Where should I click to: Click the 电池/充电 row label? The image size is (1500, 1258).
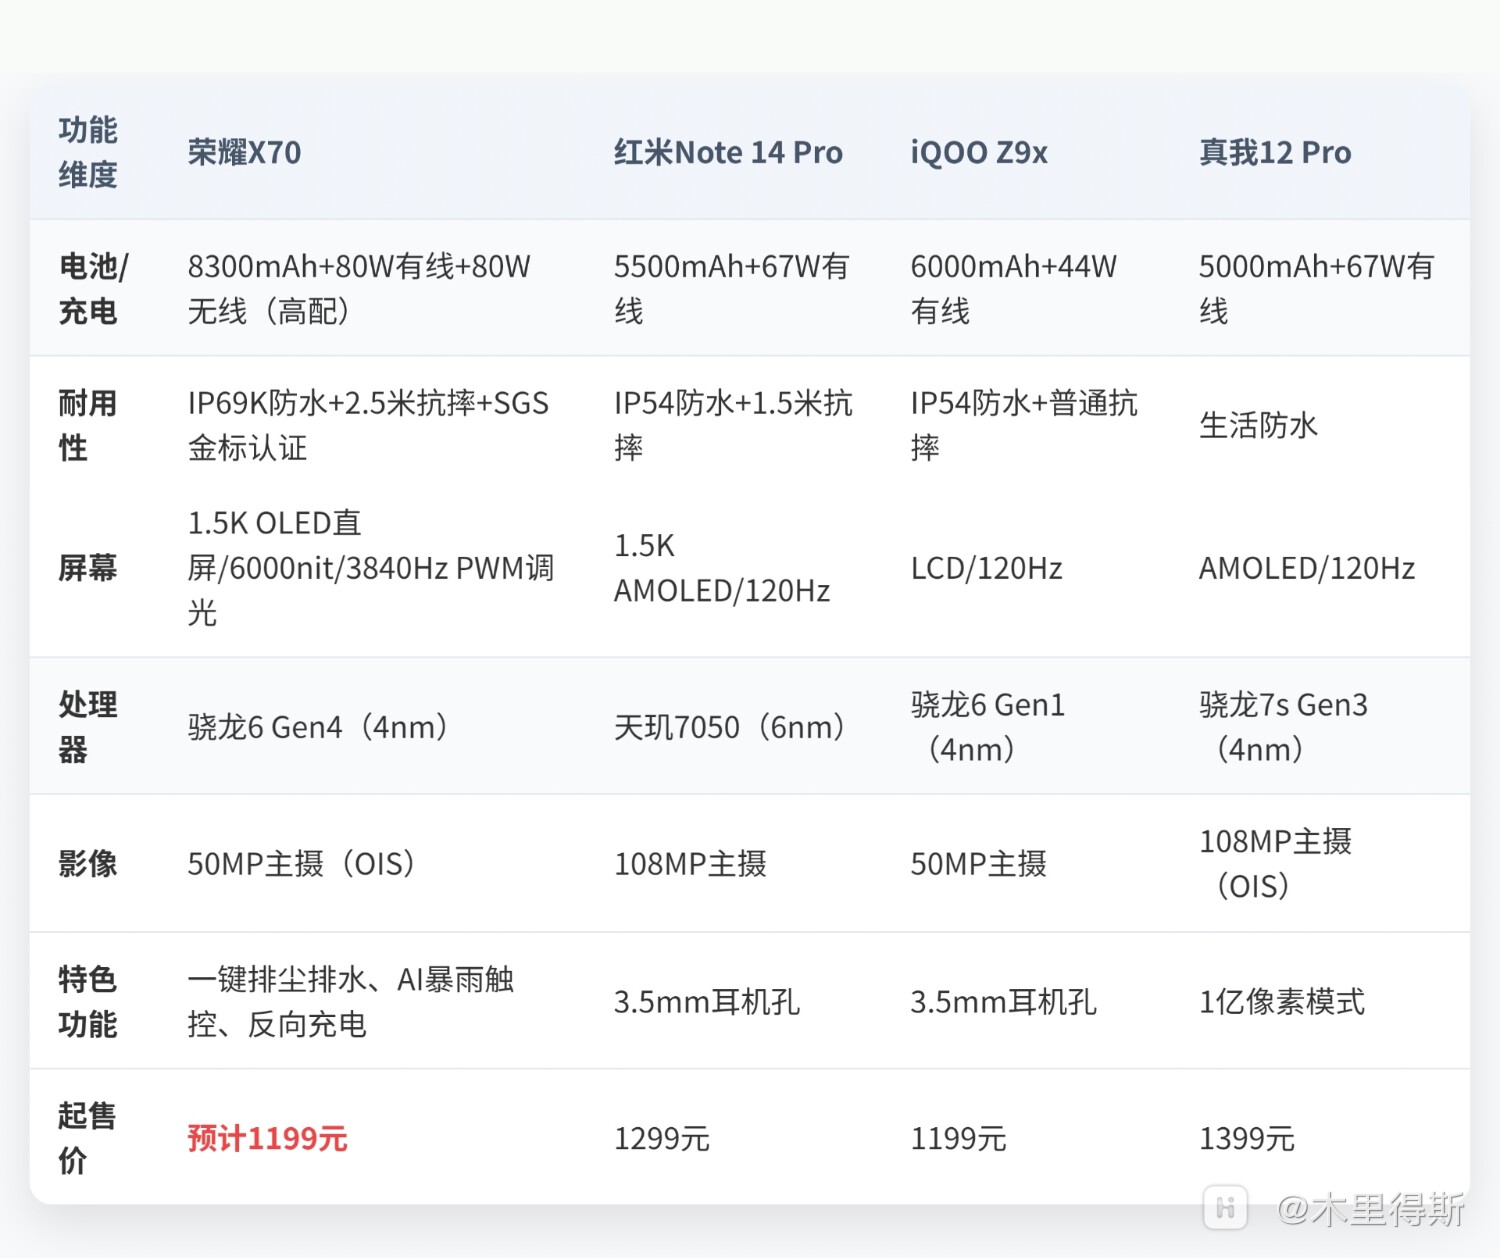93,289
